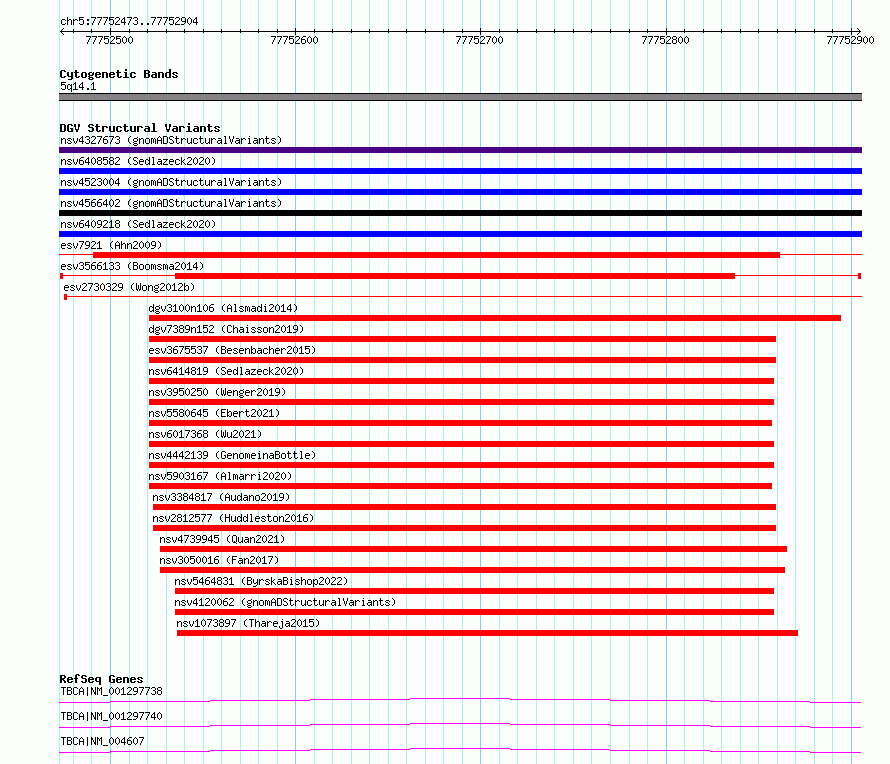Click the blue nsv6409218 variant bar
890x764 pixels.
pos(460,234)
